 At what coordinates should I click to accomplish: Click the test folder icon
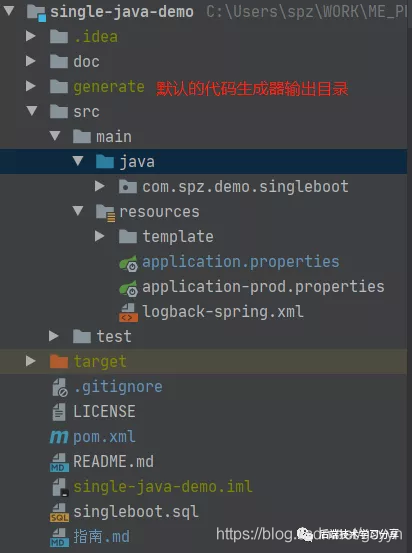(x=82, y=336)
